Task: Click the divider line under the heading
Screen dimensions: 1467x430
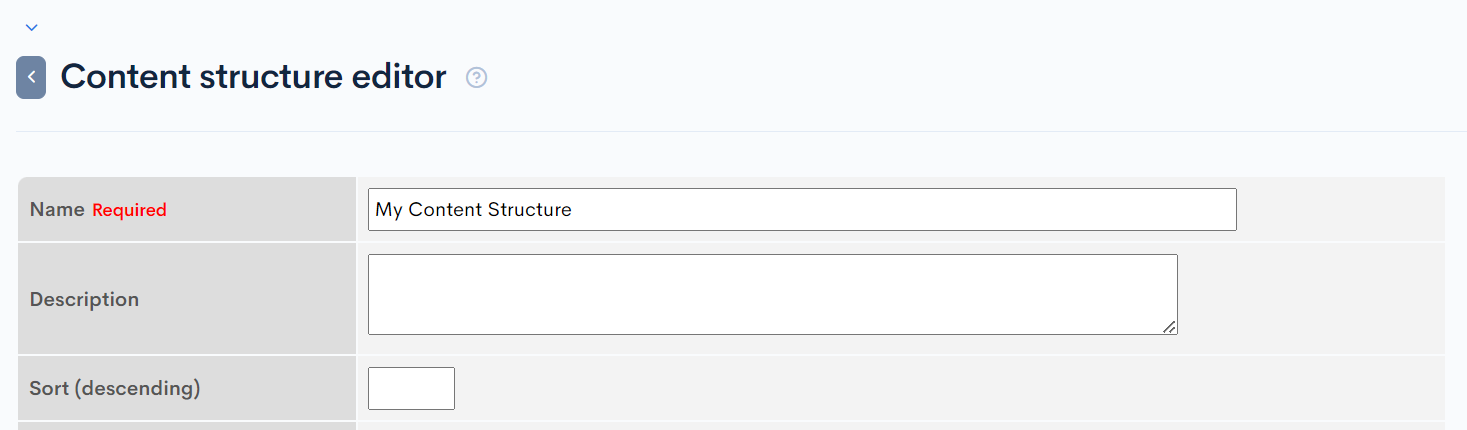Action: point(740,131)
